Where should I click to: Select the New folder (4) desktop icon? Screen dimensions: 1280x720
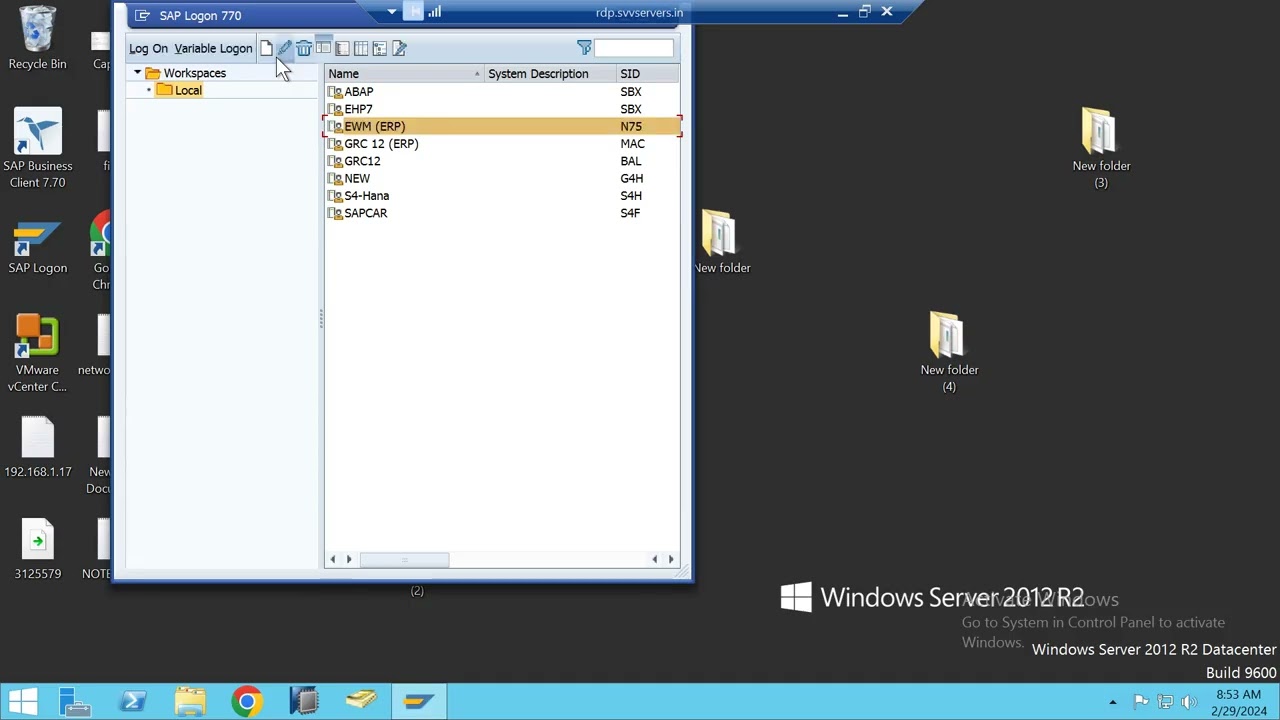(949, 351)
